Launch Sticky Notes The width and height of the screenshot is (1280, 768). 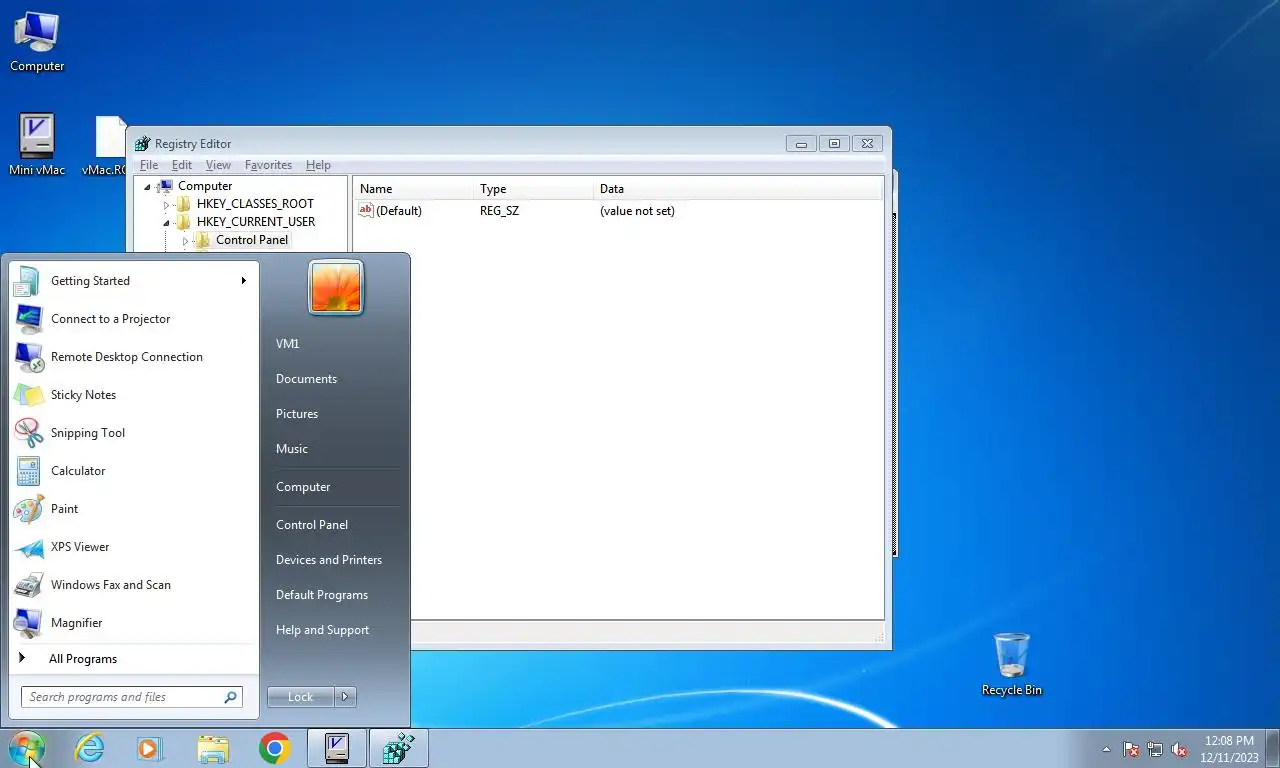pyautogui.click(x=134, y=395)
